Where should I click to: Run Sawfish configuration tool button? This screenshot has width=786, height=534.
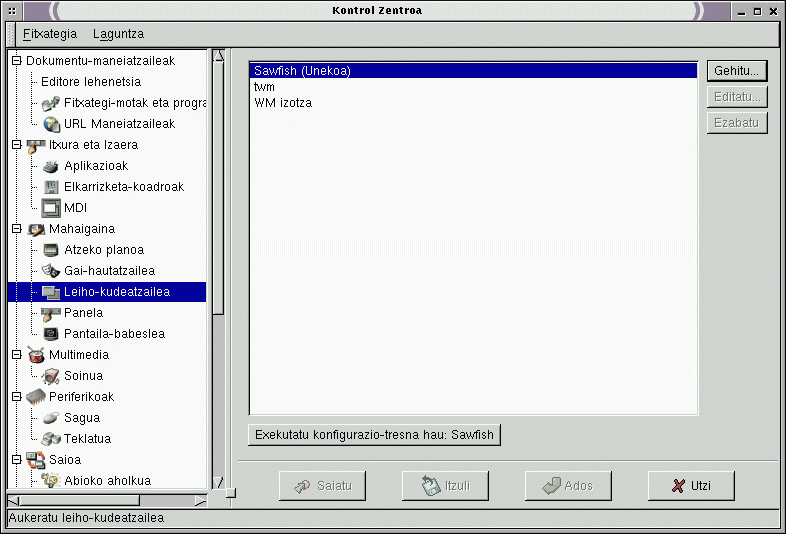(374, 435)
